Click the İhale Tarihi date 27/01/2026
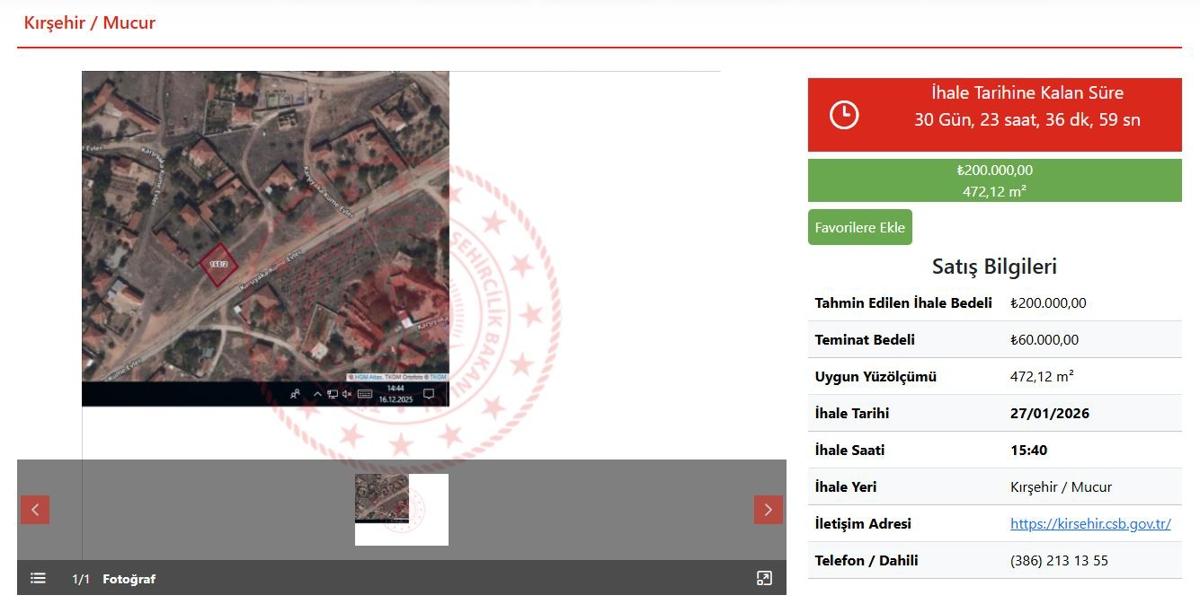This screenshot has width=1200, height=604. [x=1050, y=414]
